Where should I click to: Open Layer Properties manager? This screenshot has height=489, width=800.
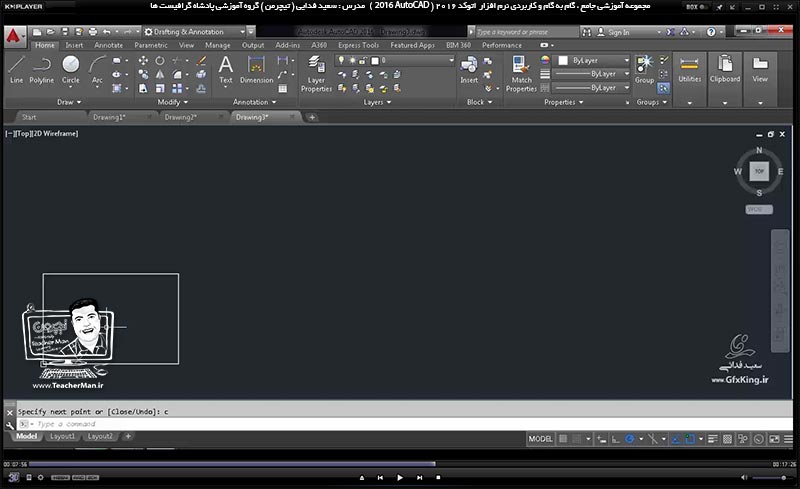coord(316,74)
